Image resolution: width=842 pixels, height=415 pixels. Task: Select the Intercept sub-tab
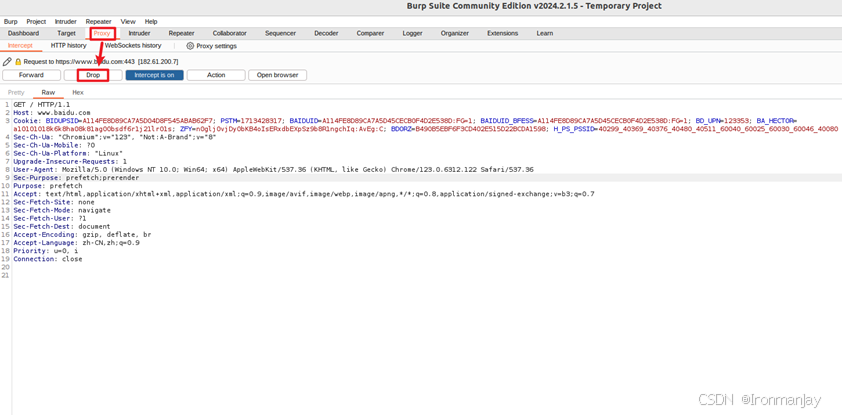20,46
